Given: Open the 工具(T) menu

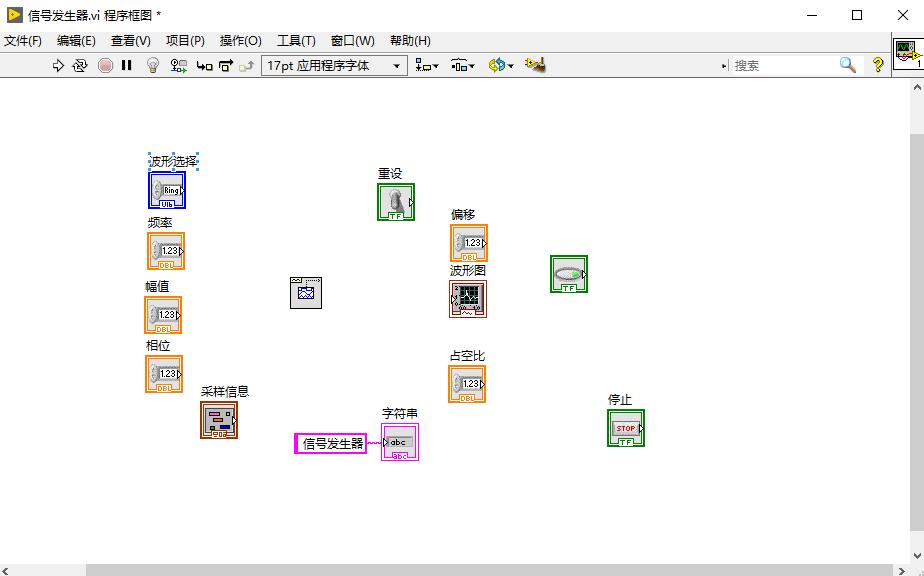Looking at the screenshot, I should click(296, 41).
